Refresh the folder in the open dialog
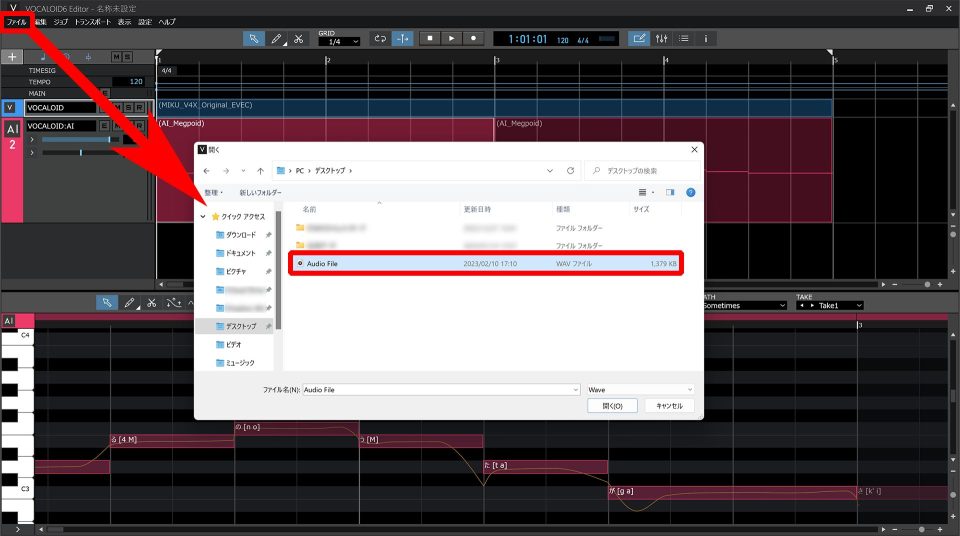The width and height of the screenshot is (960, 536). tap(570, 171)
